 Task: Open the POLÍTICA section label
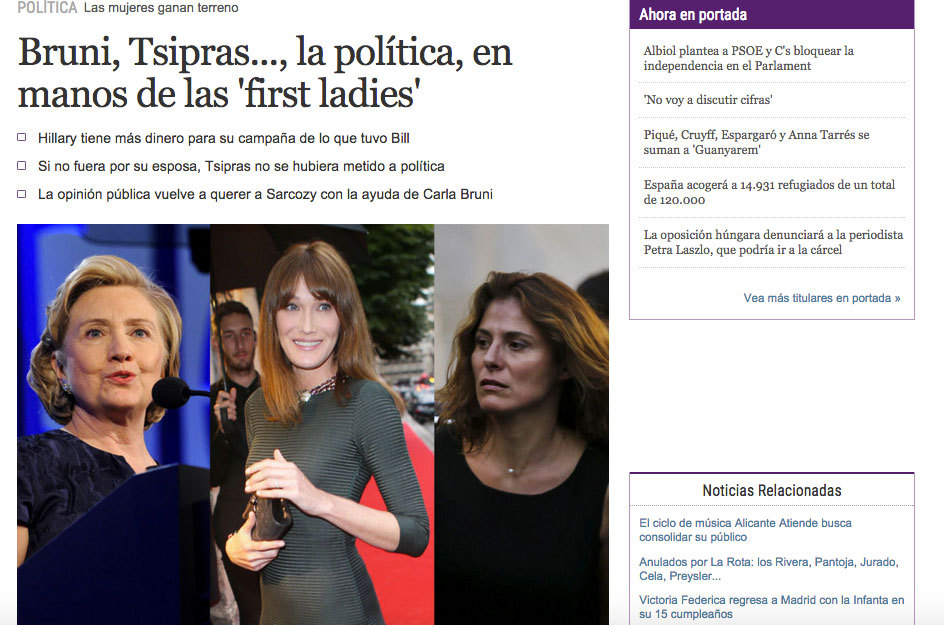point(48,8)
